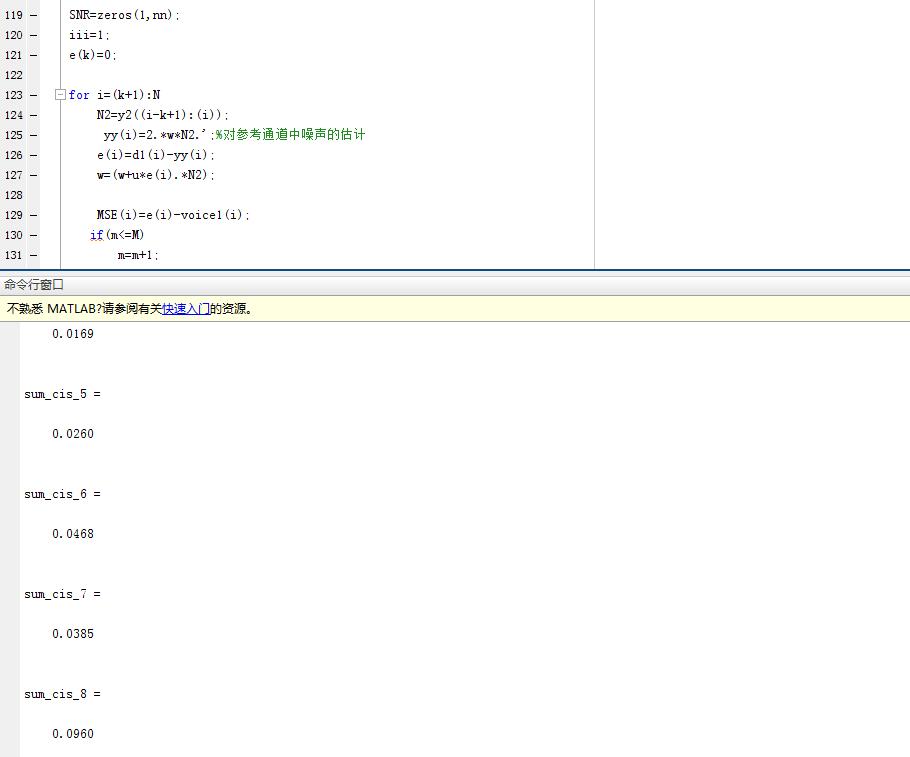The width and height of the screenshot is (910, 757).
Task: Click the value 0.0169
Action: point(73,334)
